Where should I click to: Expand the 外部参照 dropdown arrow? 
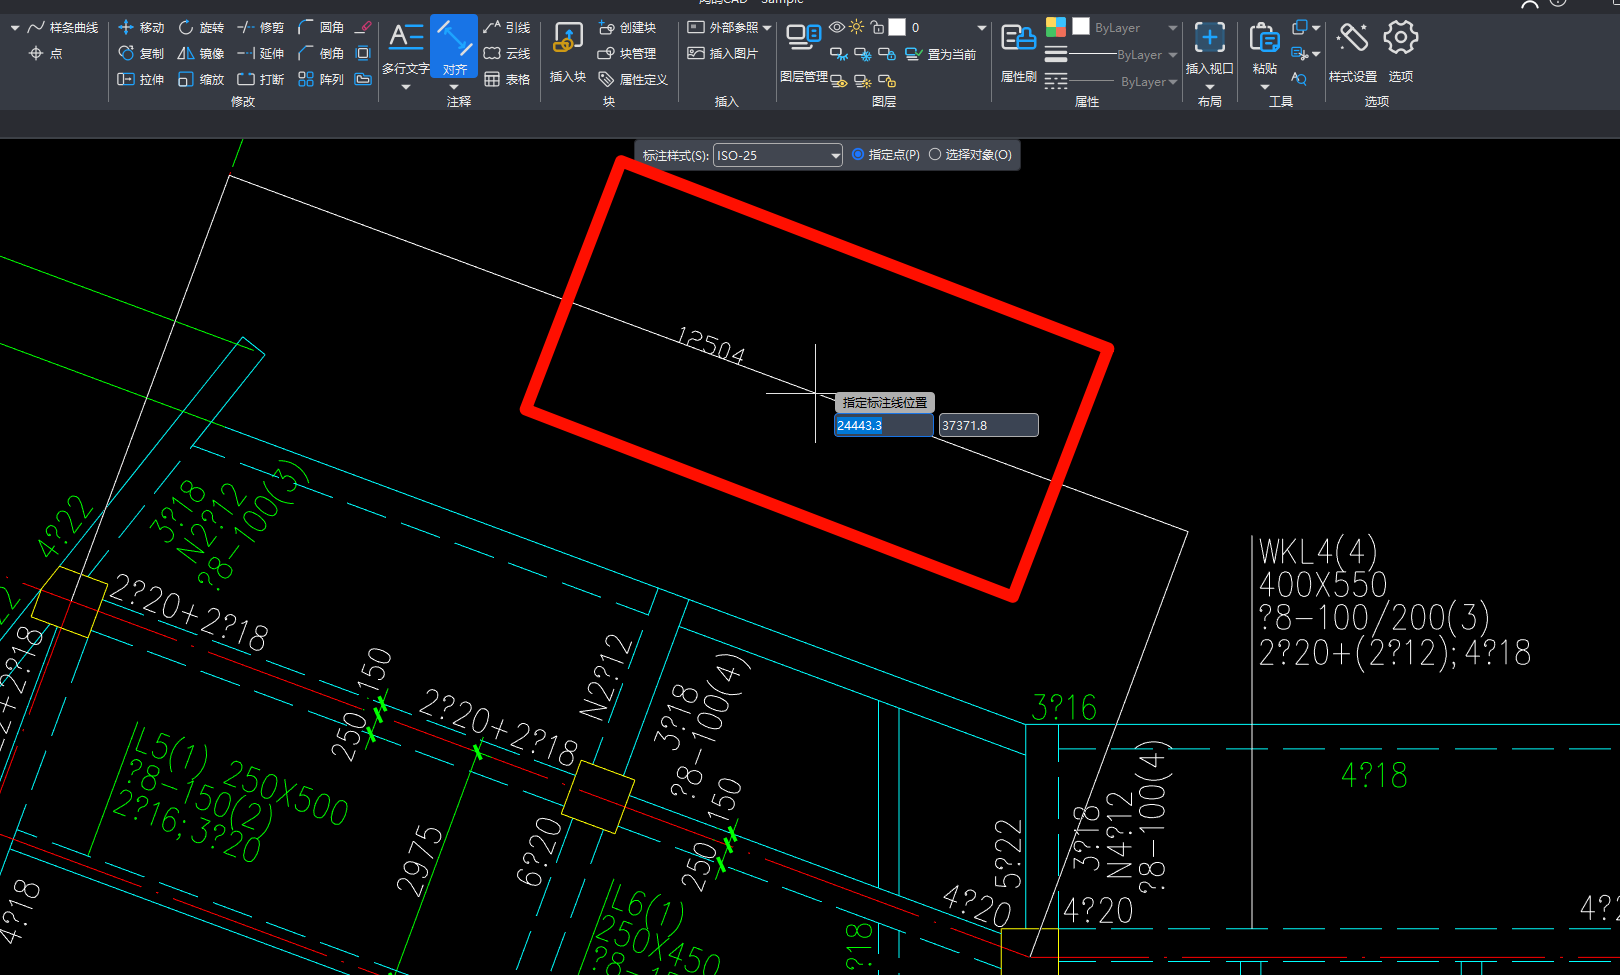pyautogui.click(x=767, y=28)
